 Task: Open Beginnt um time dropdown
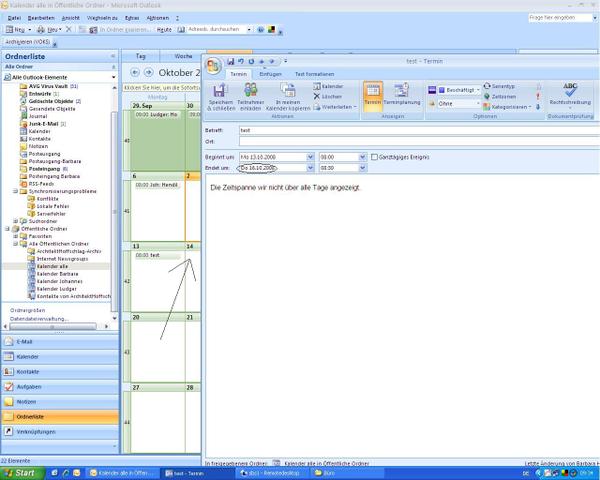tap(362, 157)
